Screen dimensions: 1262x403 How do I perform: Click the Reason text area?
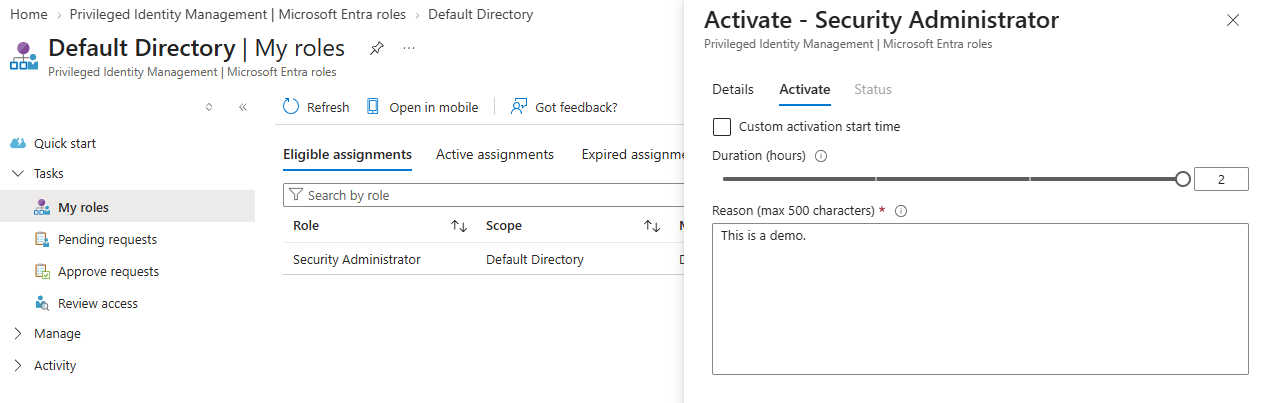coord(980,299)
